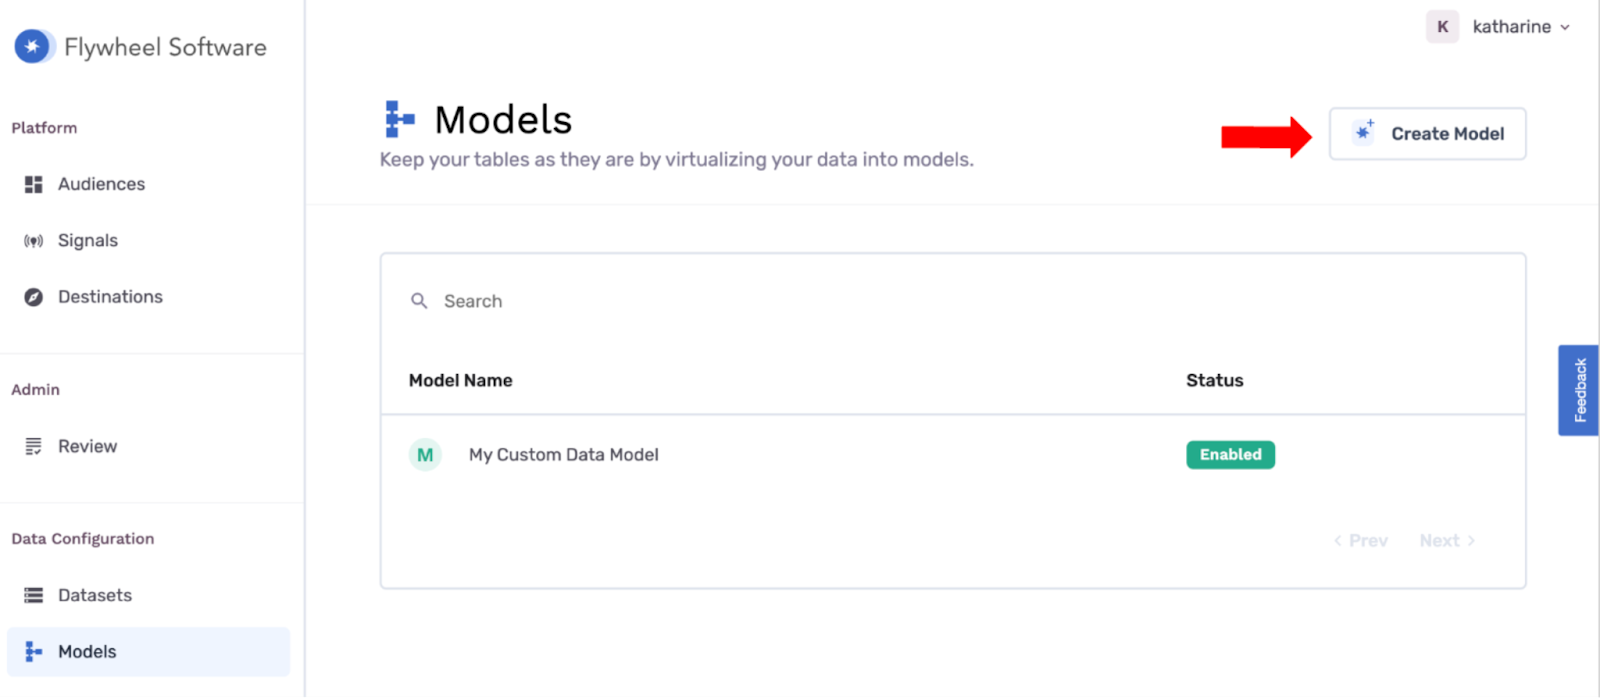Click the Next pagination link
The width and height of the screenshot is (1600, 698).
point(1447,541)
